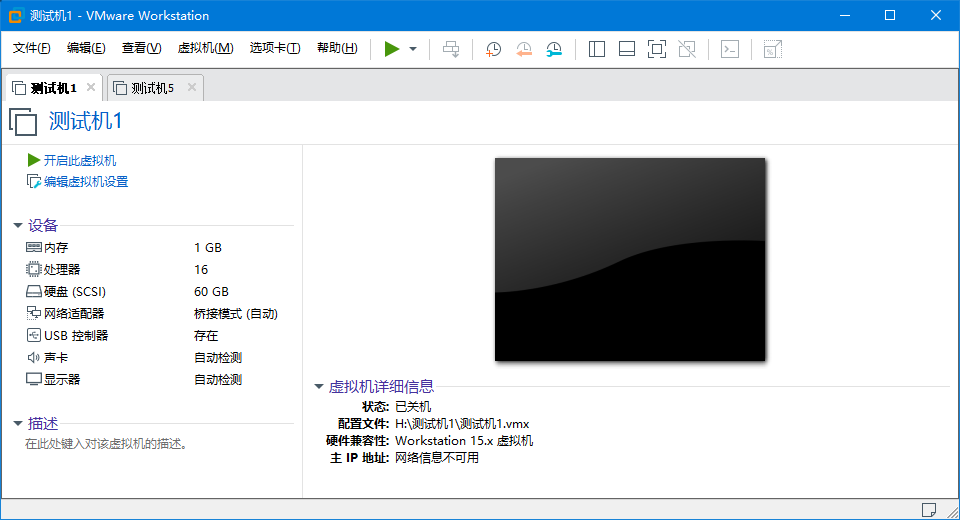Click the 1 GB memory value
The width and height of the screenshot is (960, 520).
[x=208, y=247]
